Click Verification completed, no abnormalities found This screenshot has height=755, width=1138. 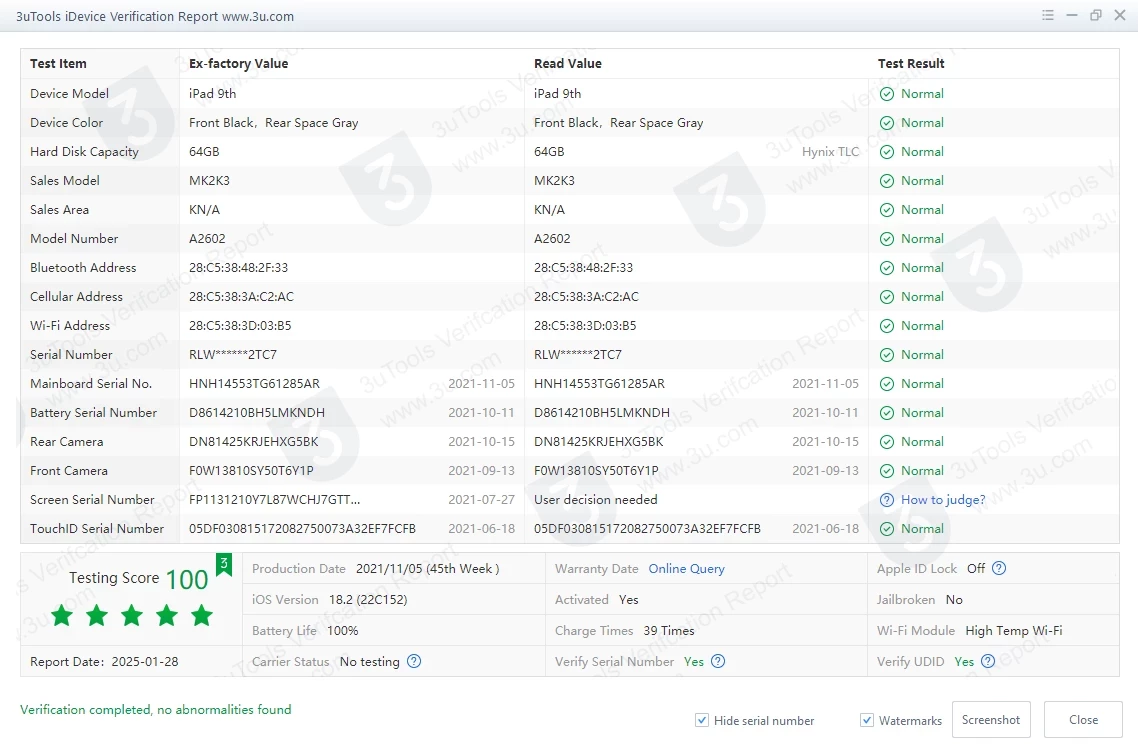155,709
